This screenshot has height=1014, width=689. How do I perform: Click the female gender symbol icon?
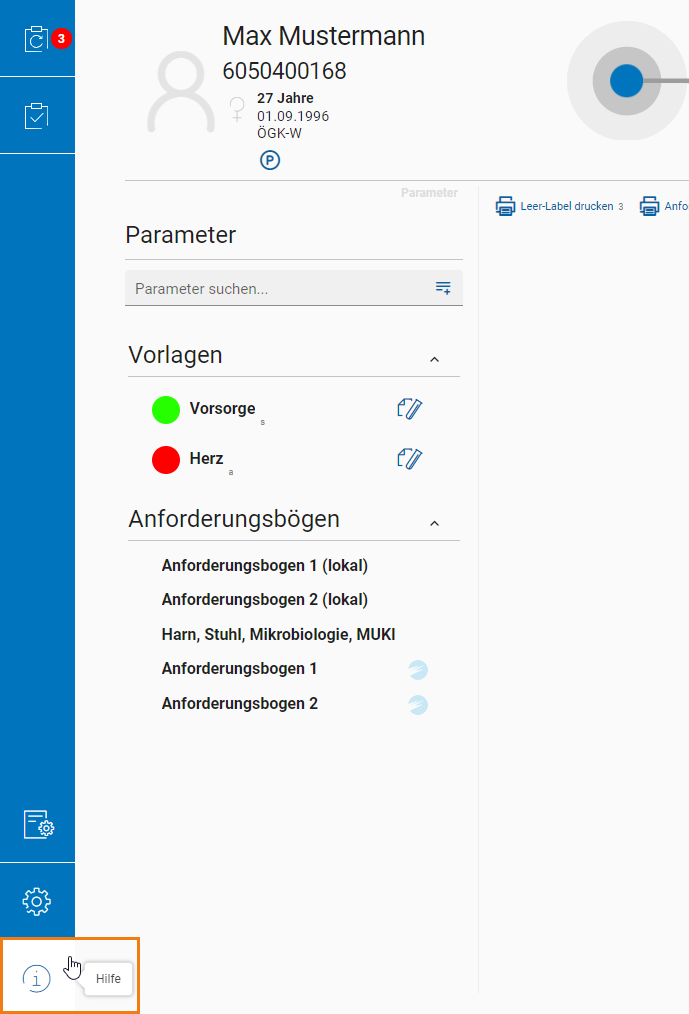click(237, 109)
